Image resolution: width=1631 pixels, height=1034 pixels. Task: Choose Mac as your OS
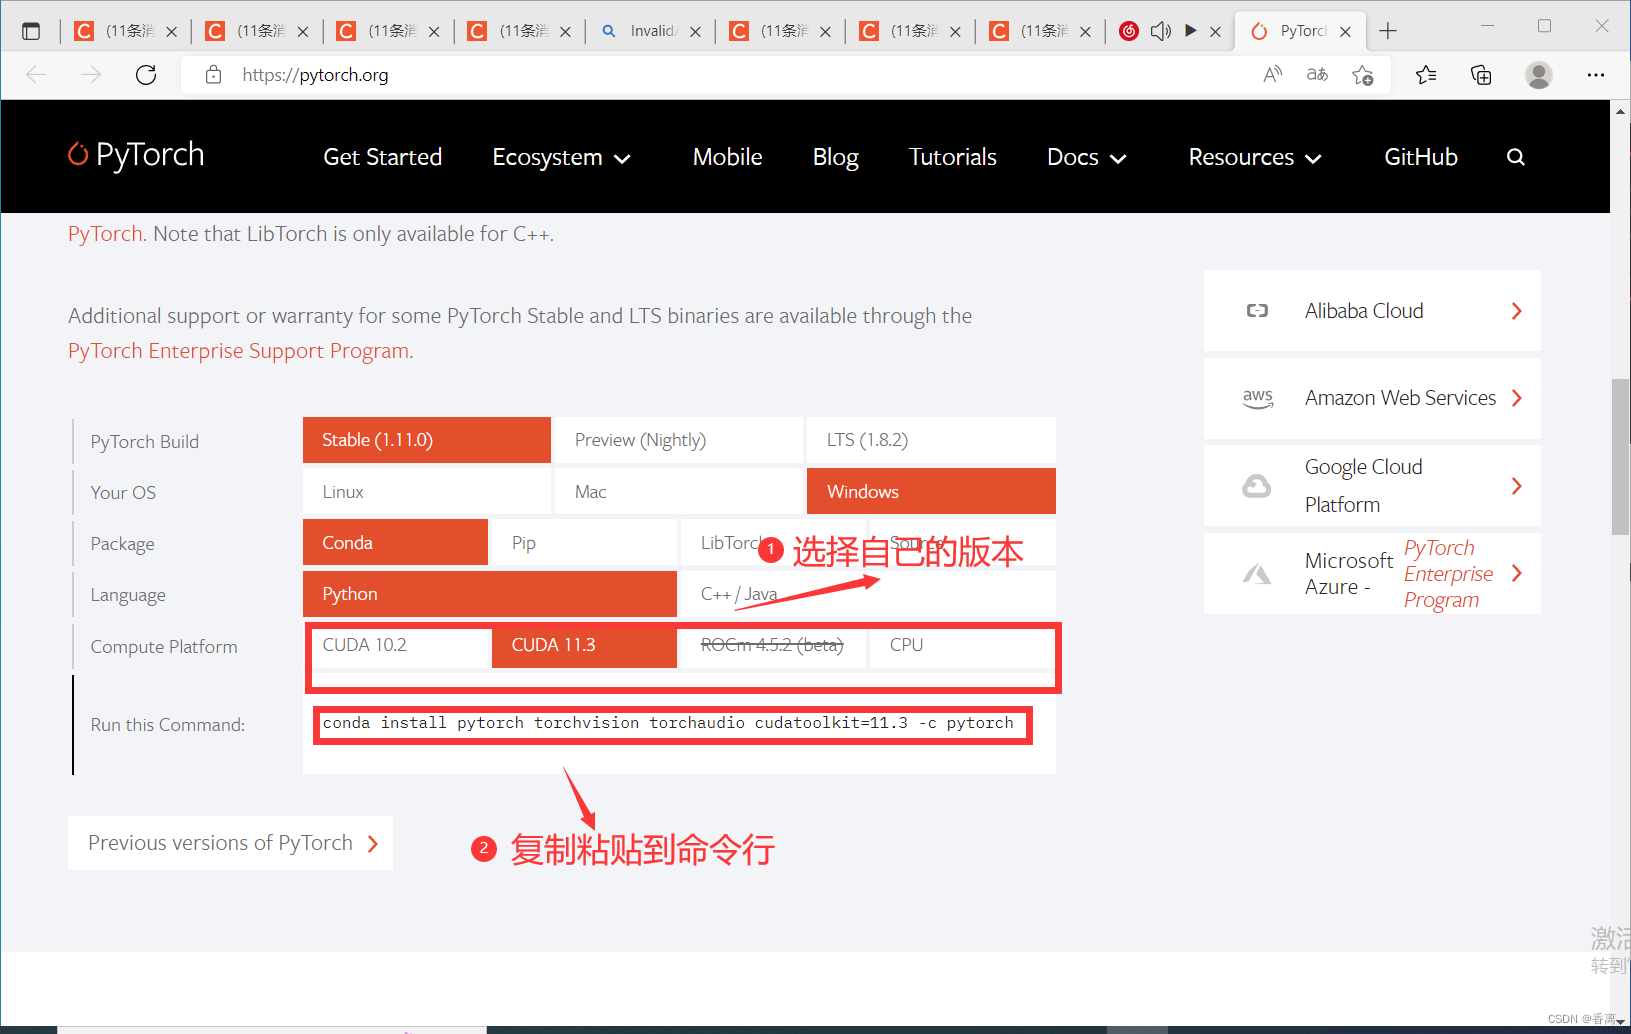(x=679, y=492)
